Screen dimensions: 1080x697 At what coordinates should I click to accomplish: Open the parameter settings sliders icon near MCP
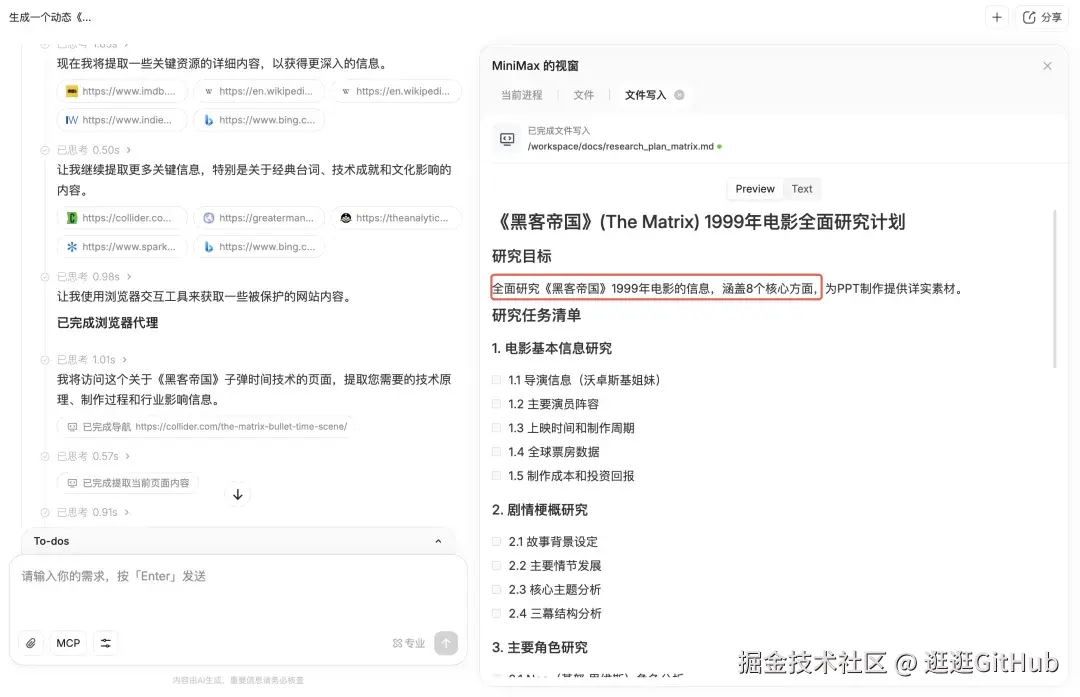point(106,643)
